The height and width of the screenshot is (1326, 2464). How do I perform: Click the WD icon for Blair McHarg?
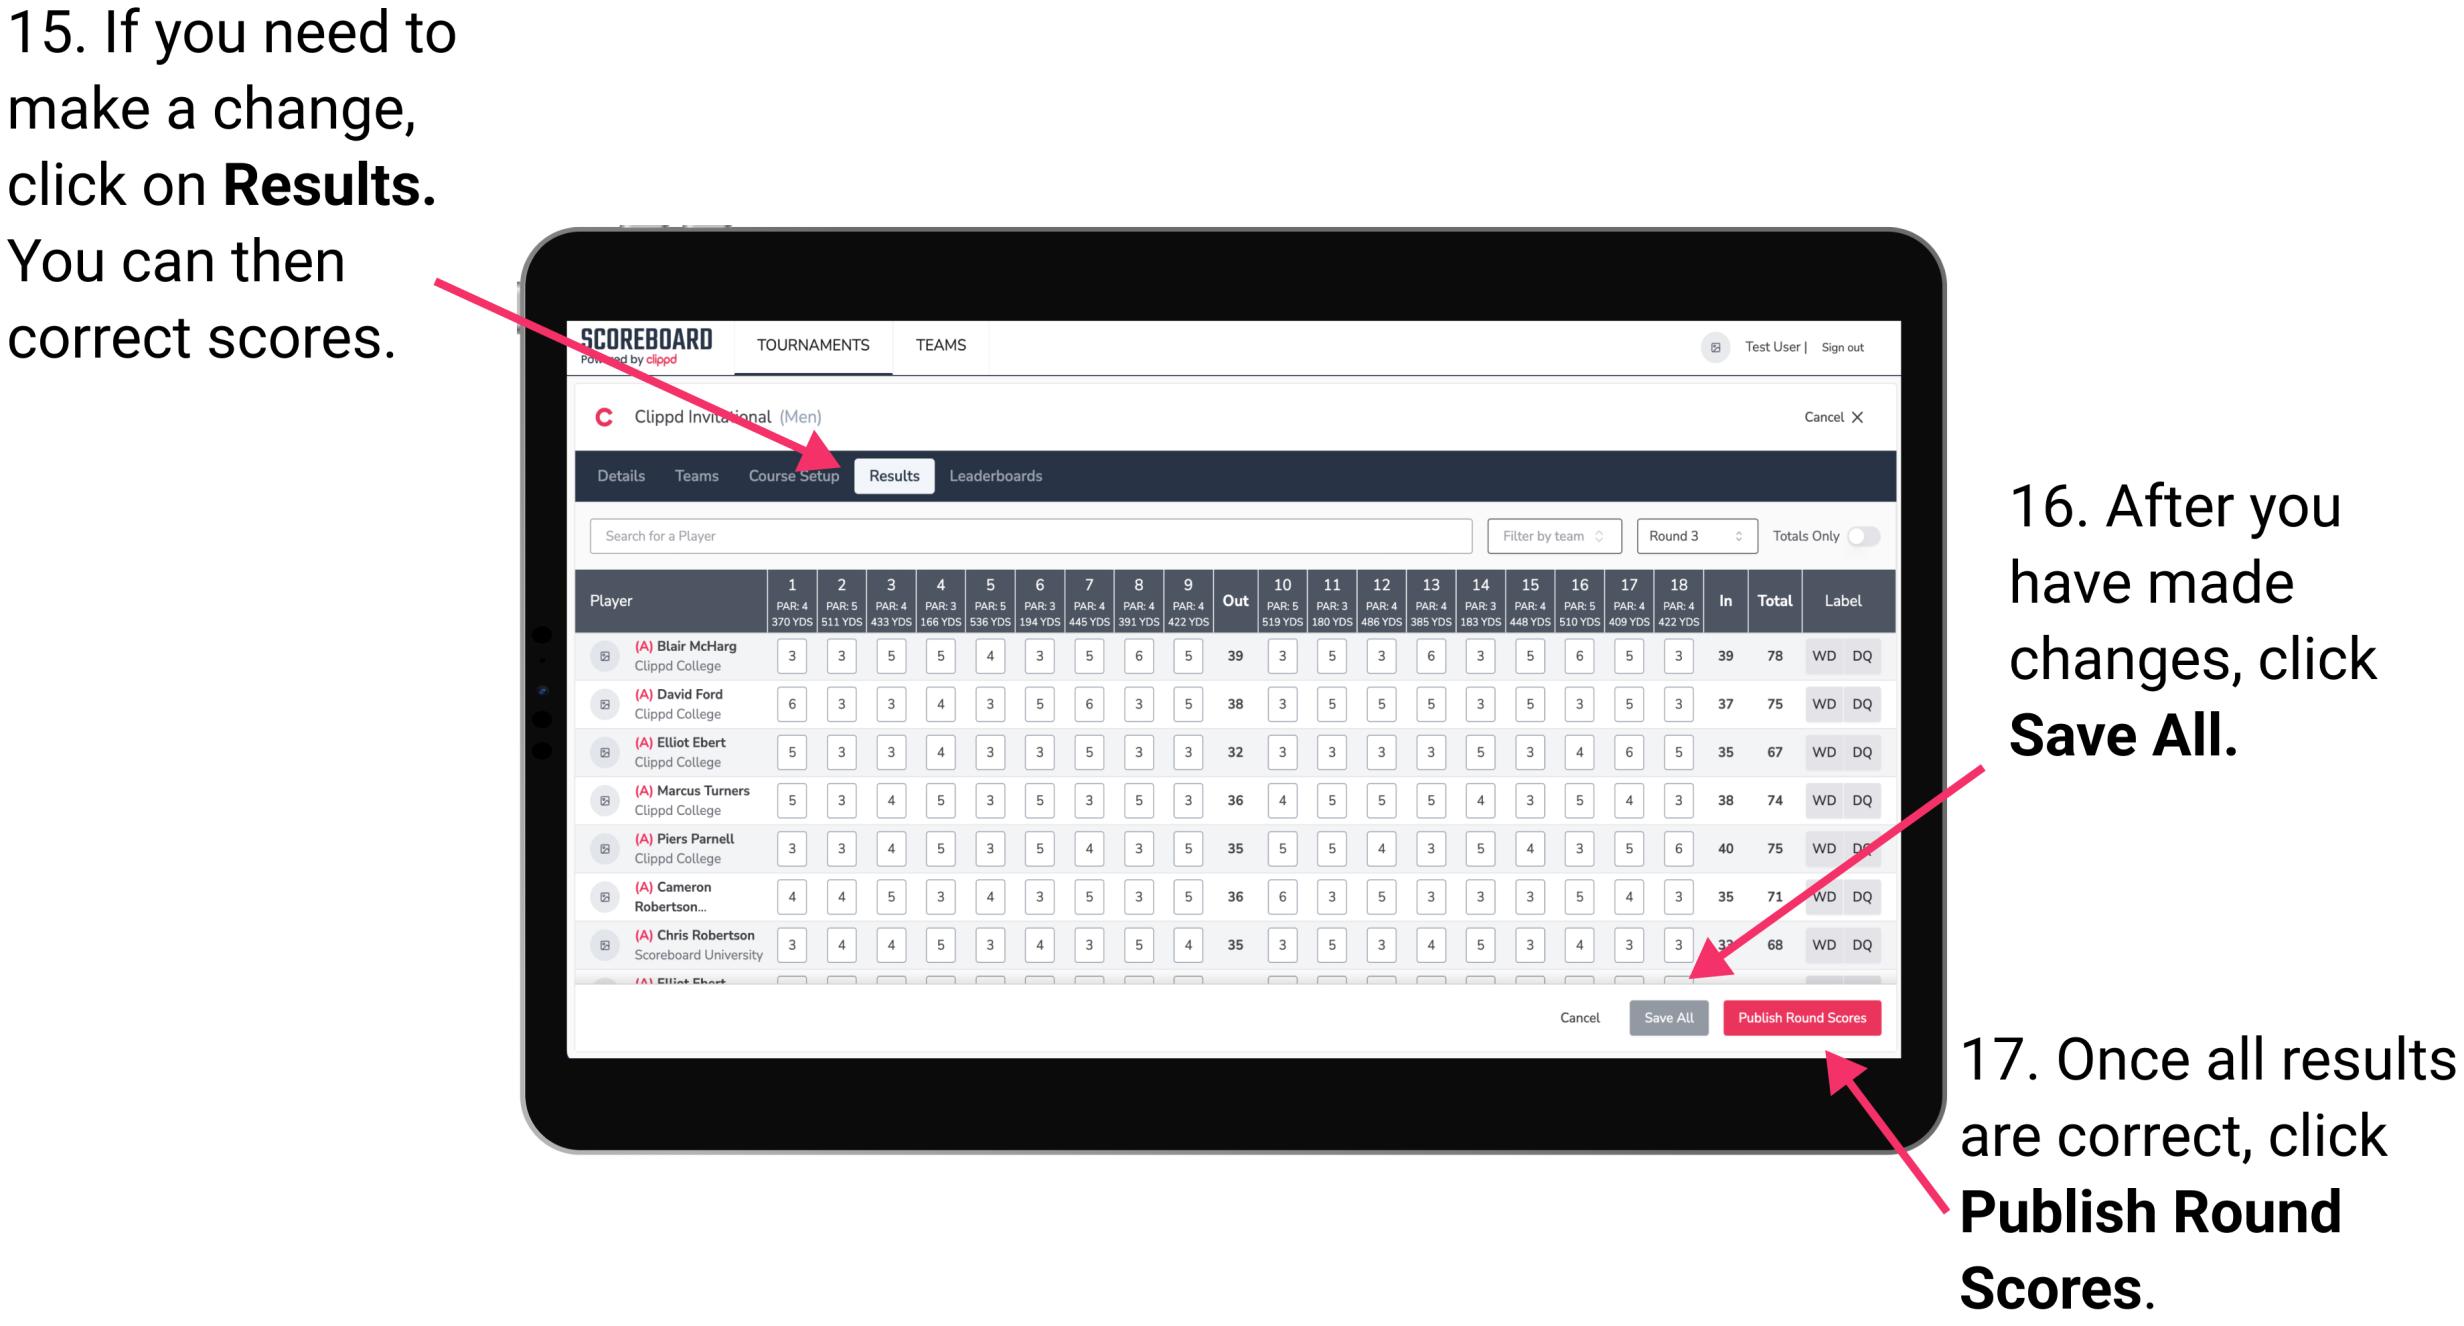pos(1817,656)
